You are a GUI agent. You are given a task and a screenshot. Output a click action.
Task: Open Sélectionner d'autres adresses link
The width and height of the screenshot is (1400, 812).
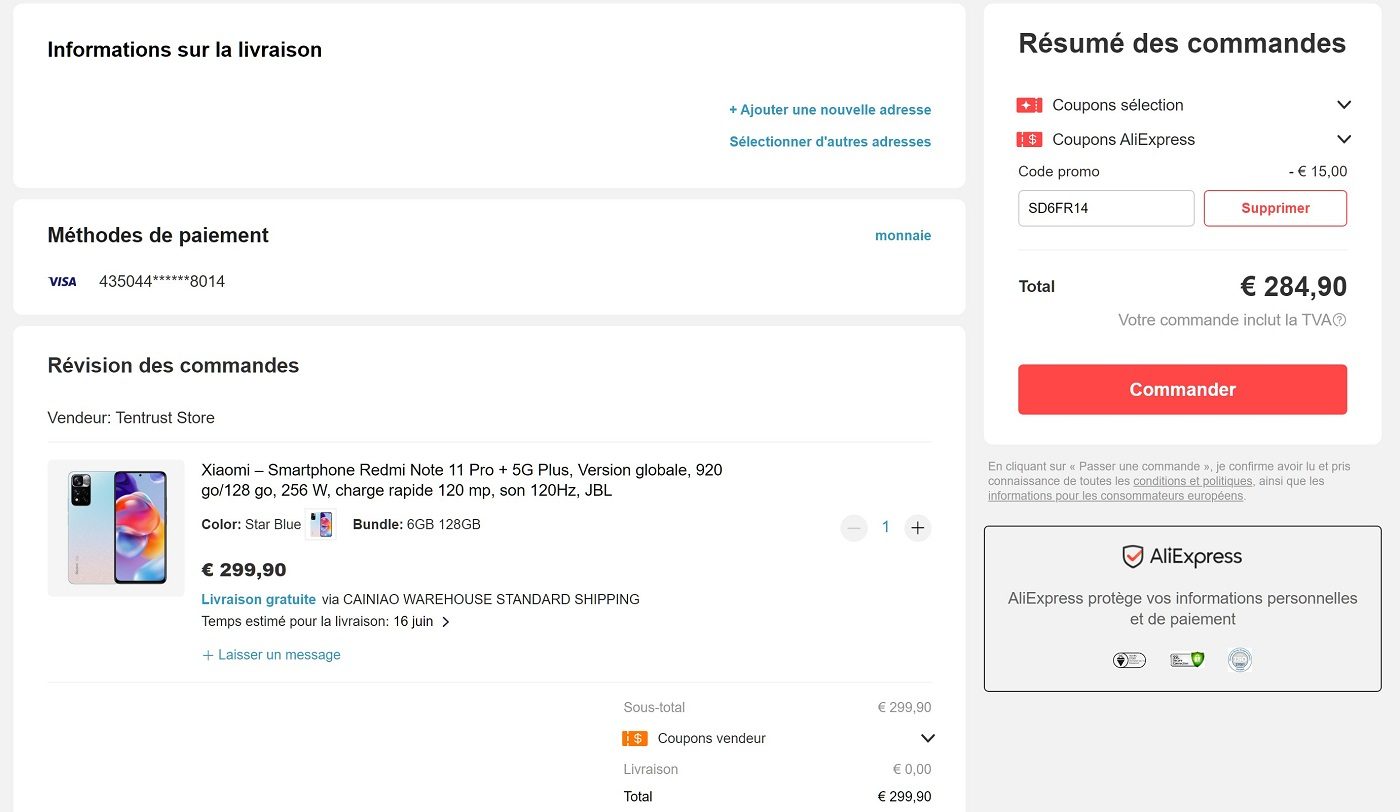[x=830, y=142]
